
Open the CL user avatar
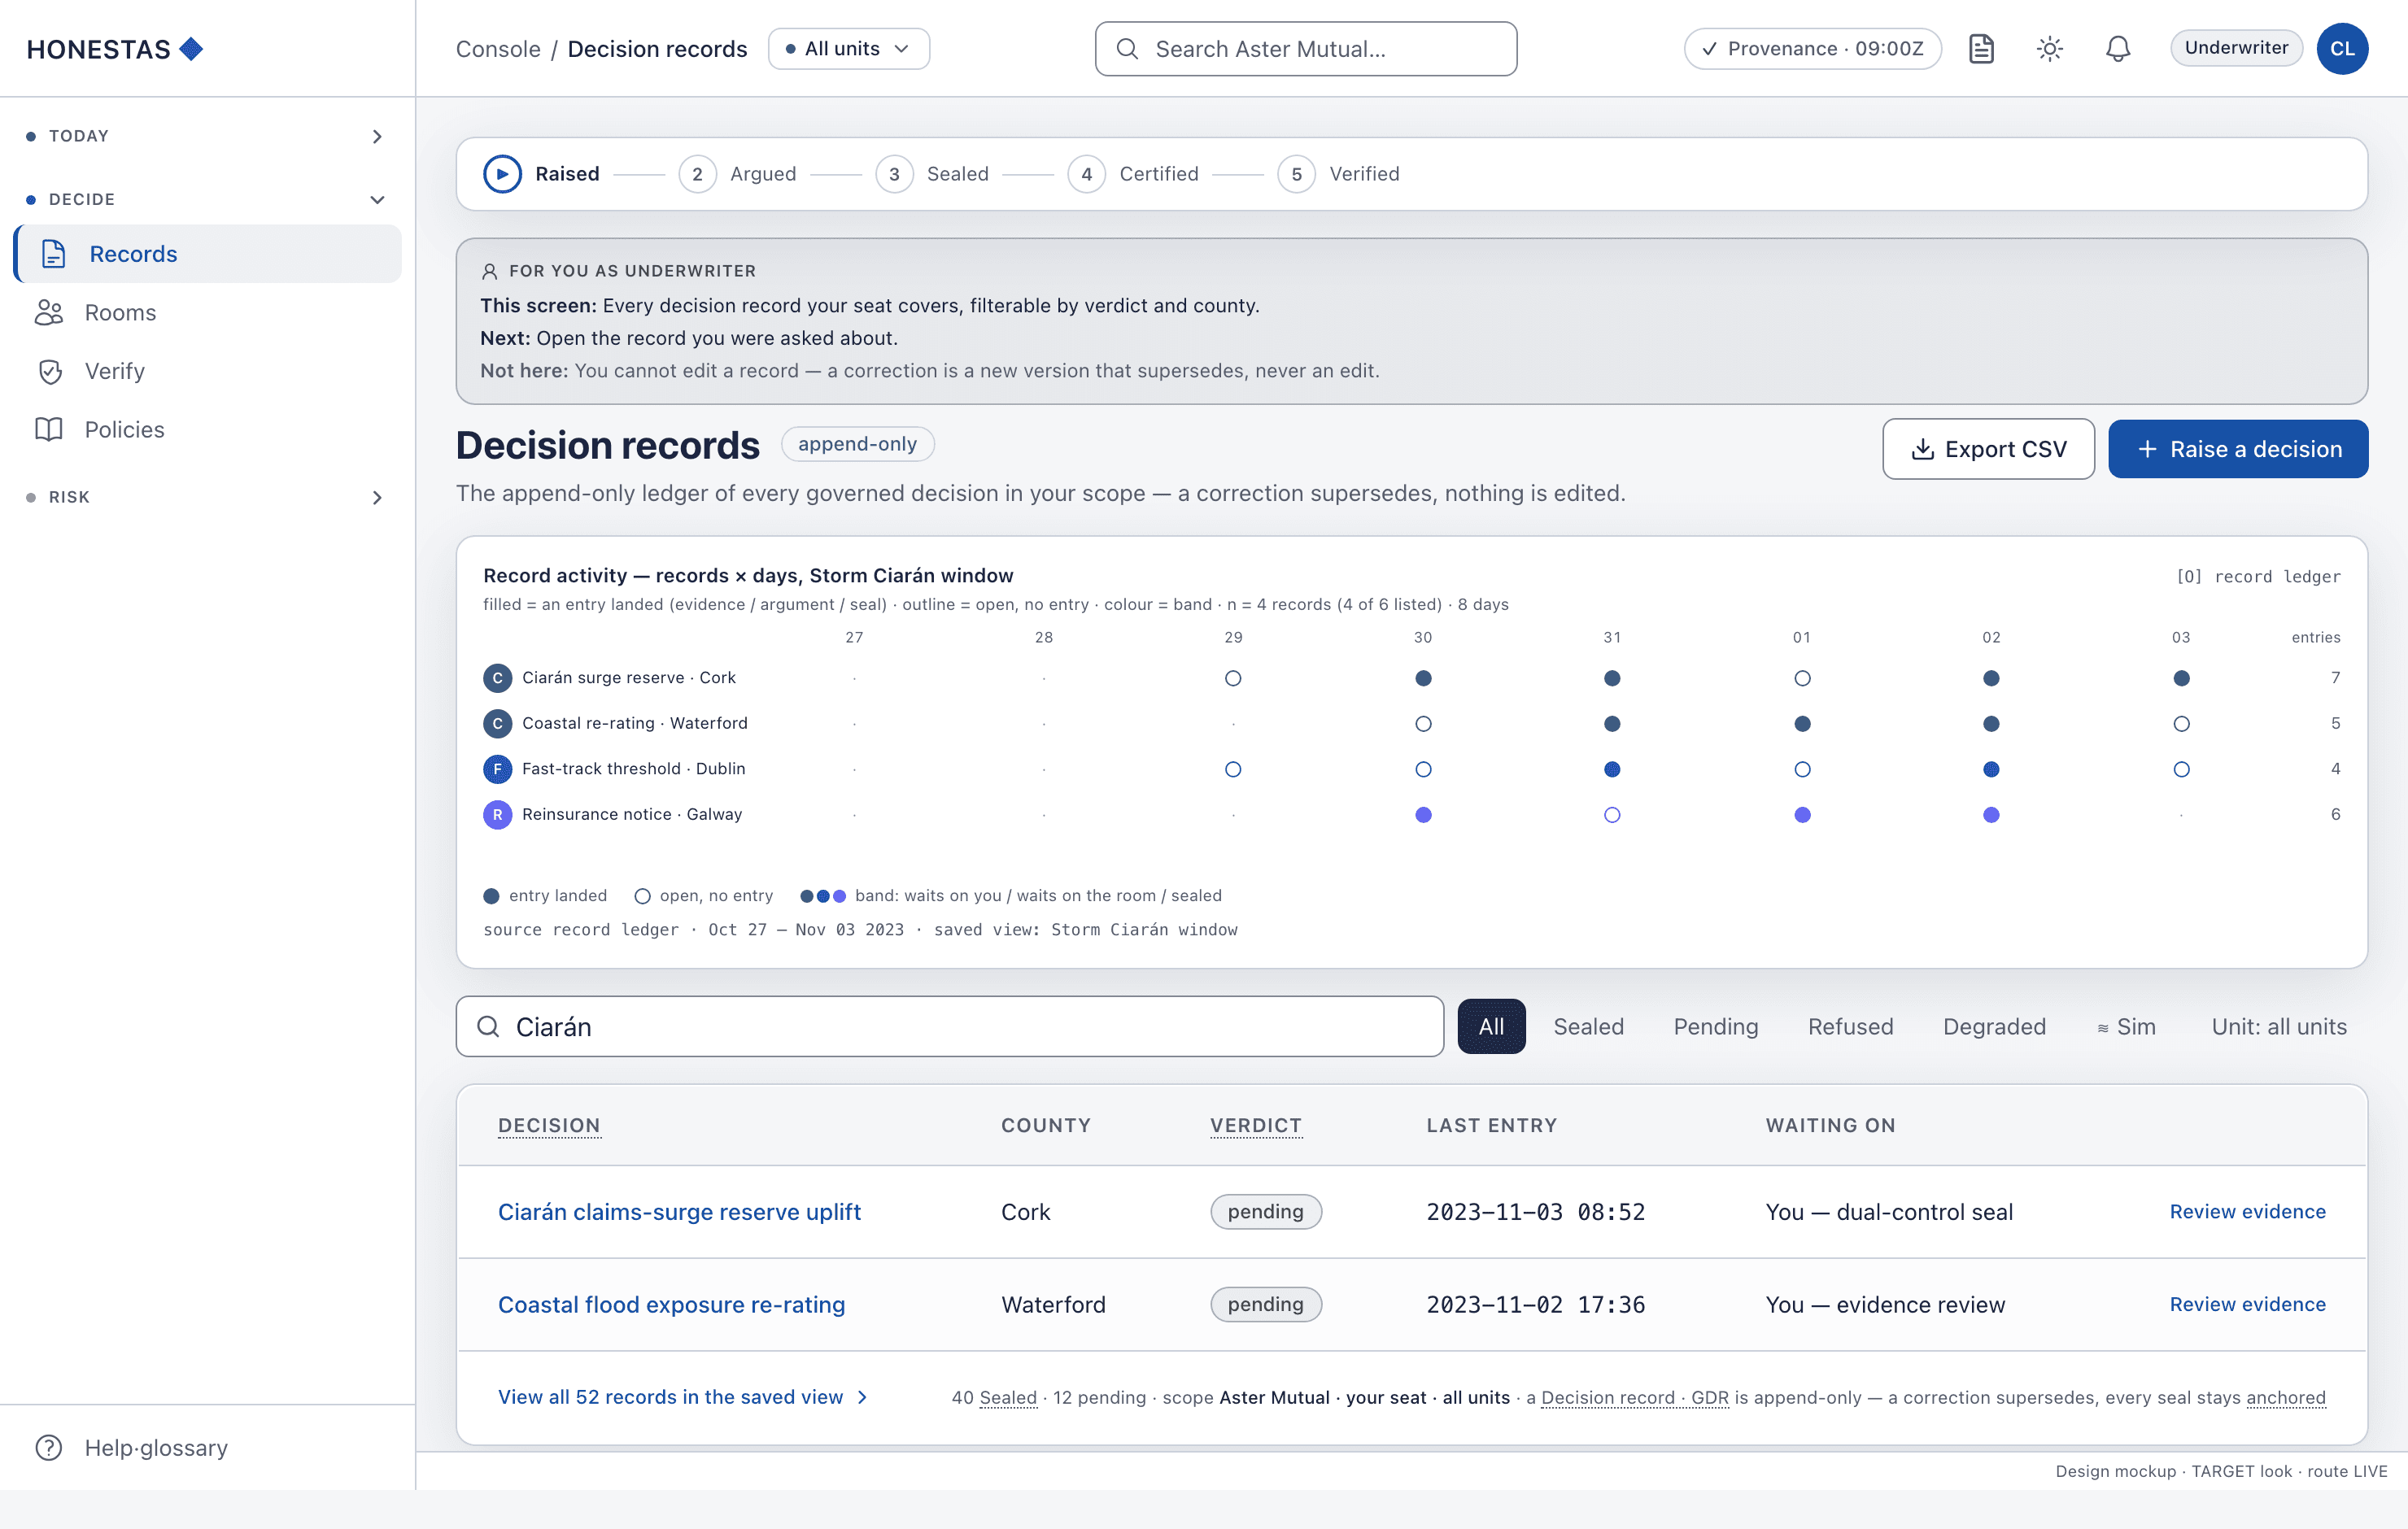[x=2342, y=48]
